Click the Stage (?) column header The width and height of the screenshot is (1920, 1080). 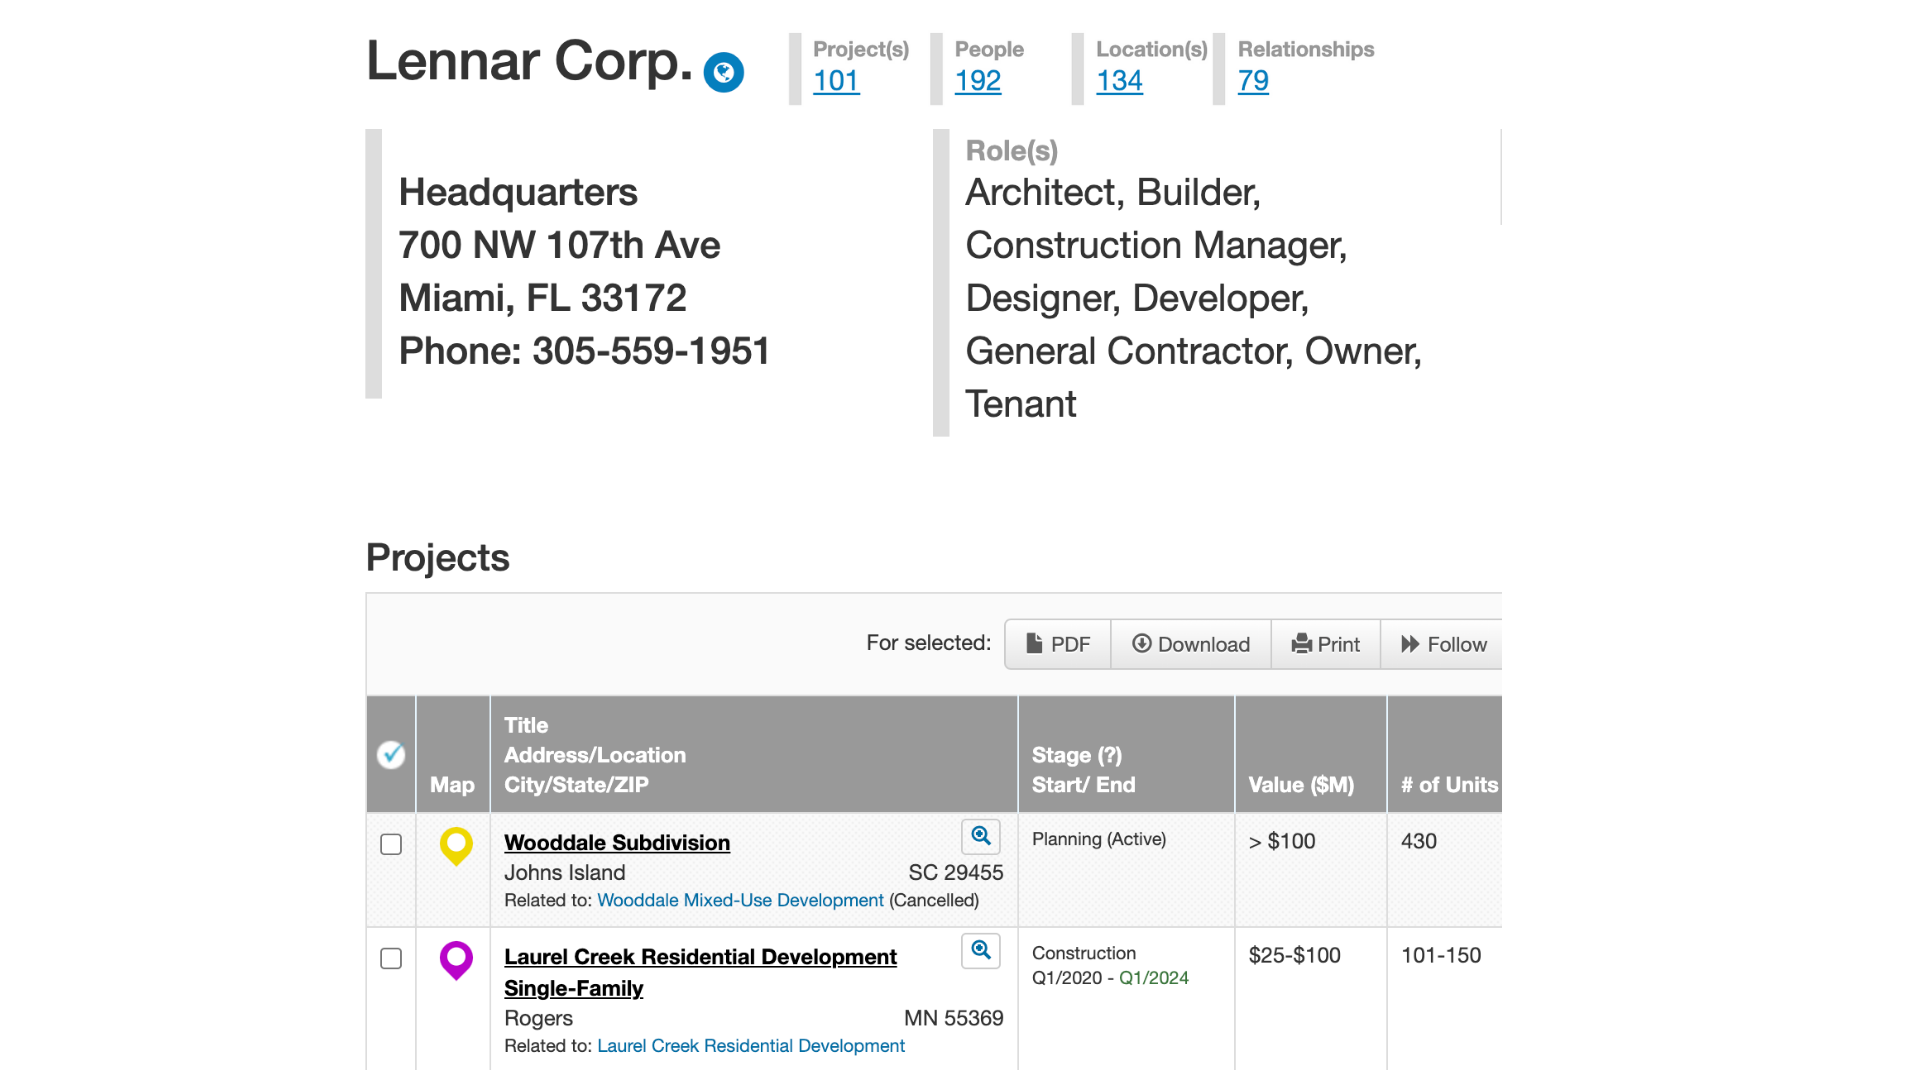pyautogui.click(x=1077, y=755)
